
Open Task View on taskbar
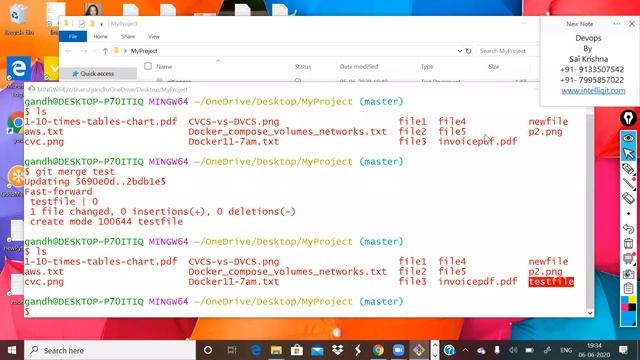232,350
